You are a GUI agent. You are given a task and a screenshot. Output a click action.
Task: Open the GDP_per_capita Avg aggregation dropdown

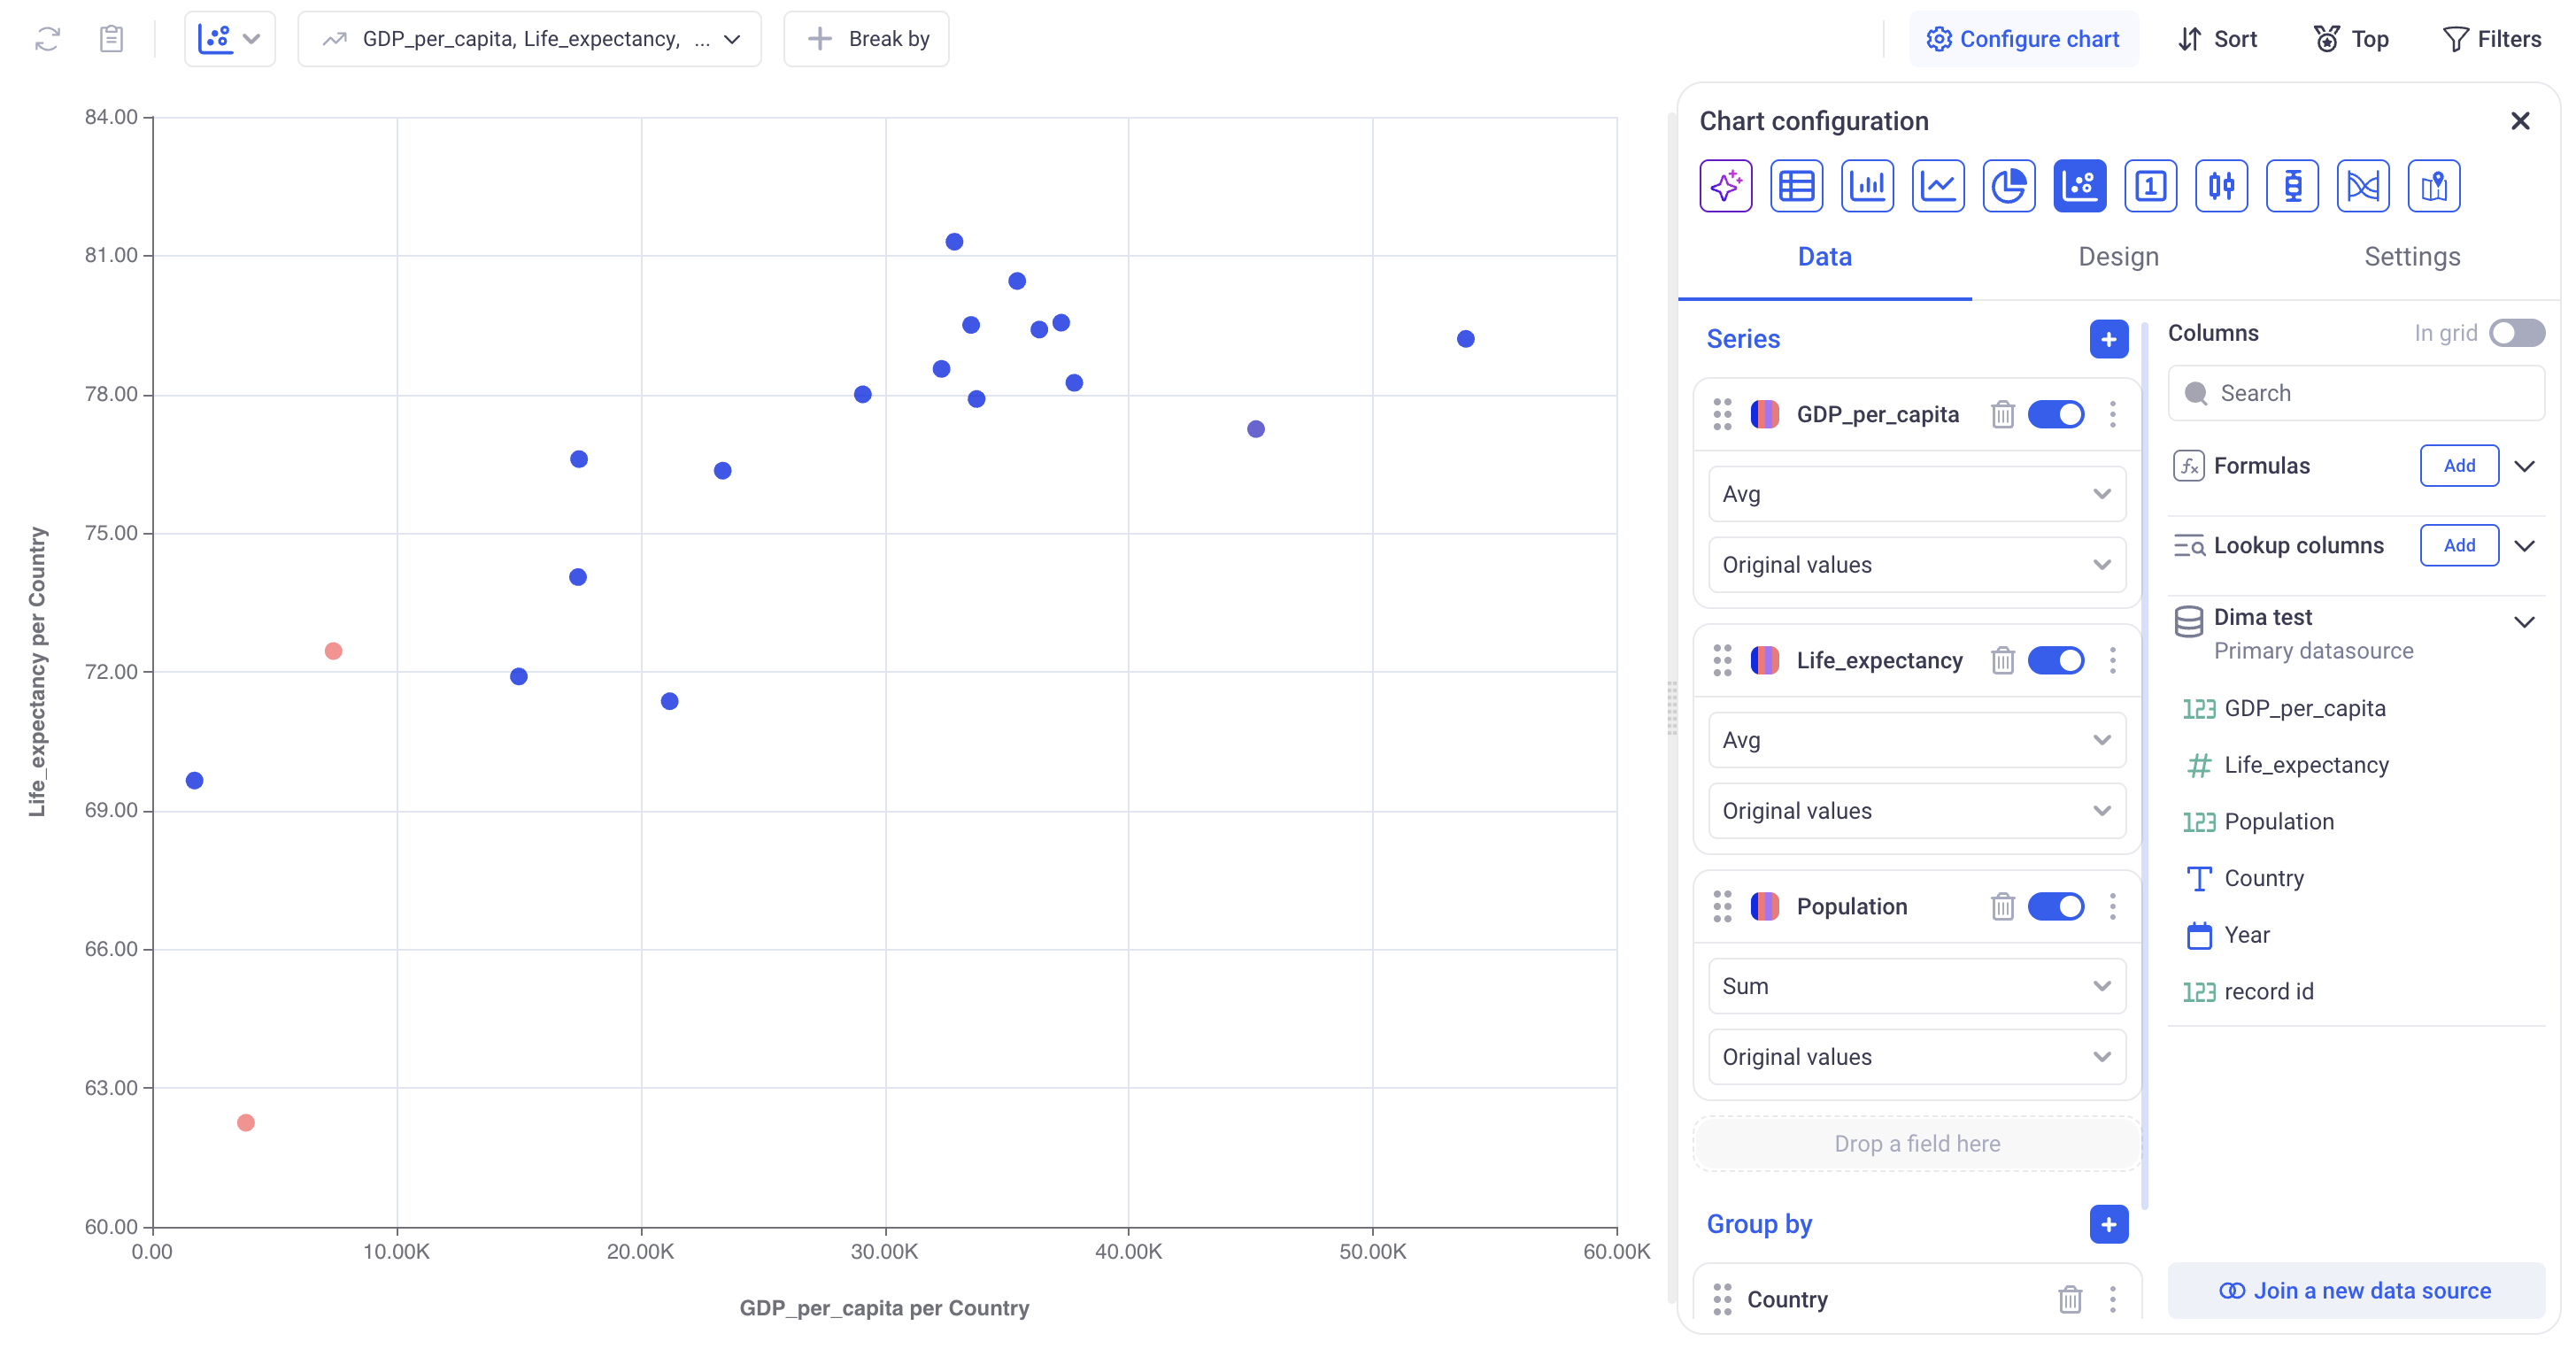[1915, 494]
